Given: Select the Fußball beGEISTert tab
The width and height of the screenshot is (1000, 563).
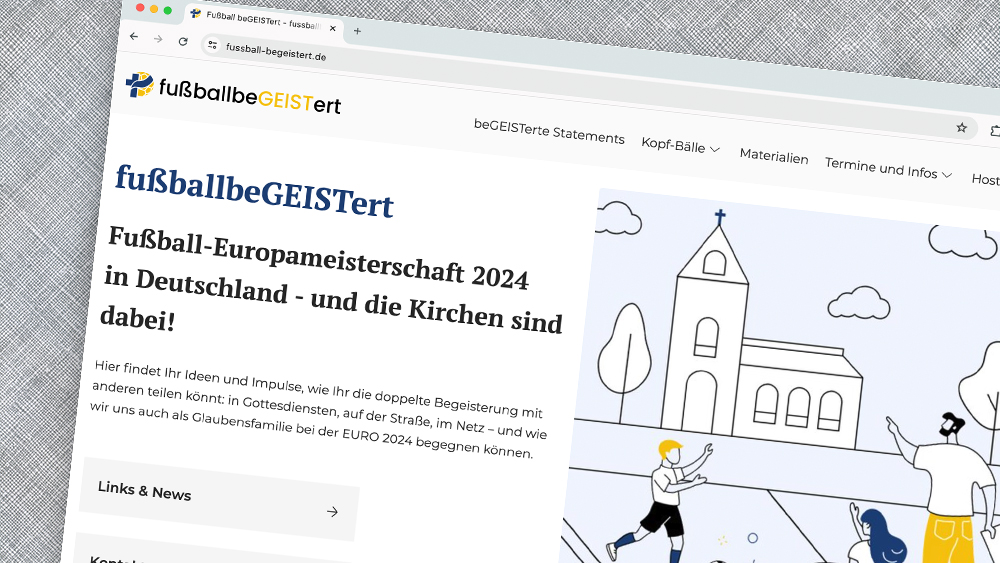Looking at the screenshot, I should pos(265,21).
